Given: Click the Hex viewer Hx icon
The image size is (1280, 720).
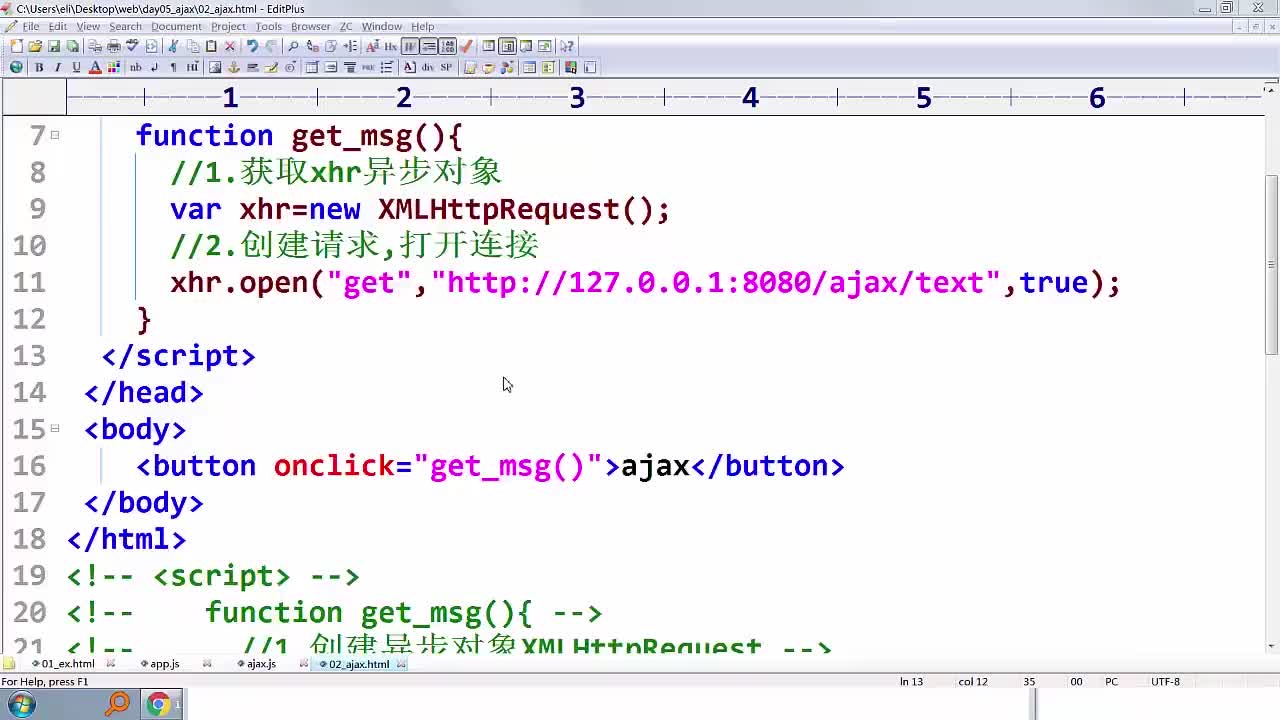Looking at the screenshot, I should 390,46.
